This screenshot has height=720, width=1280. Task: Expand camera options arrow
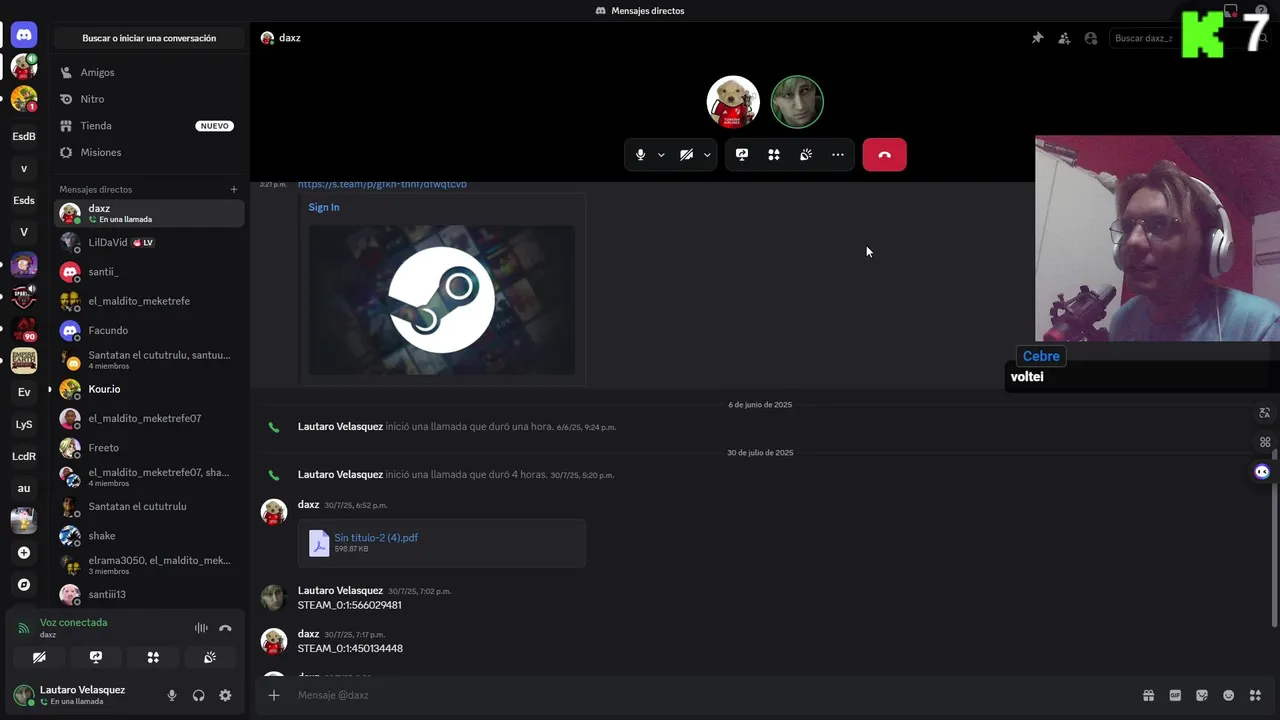pyautogui.click(x=707, y=155)
